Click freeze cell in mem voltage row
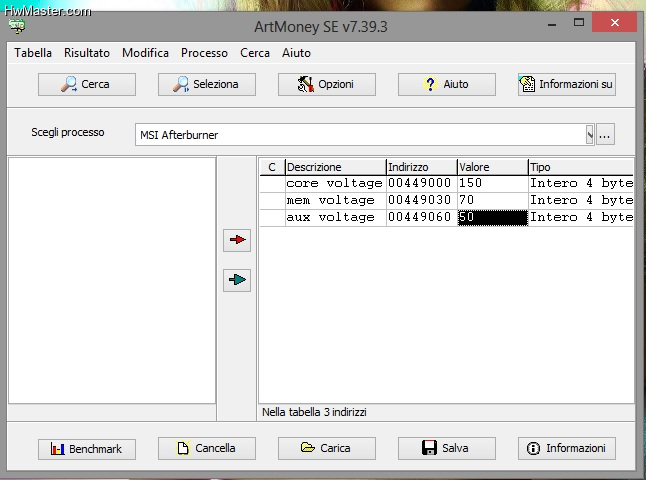Viewport: 646px width, 480px height. (272, 200)
